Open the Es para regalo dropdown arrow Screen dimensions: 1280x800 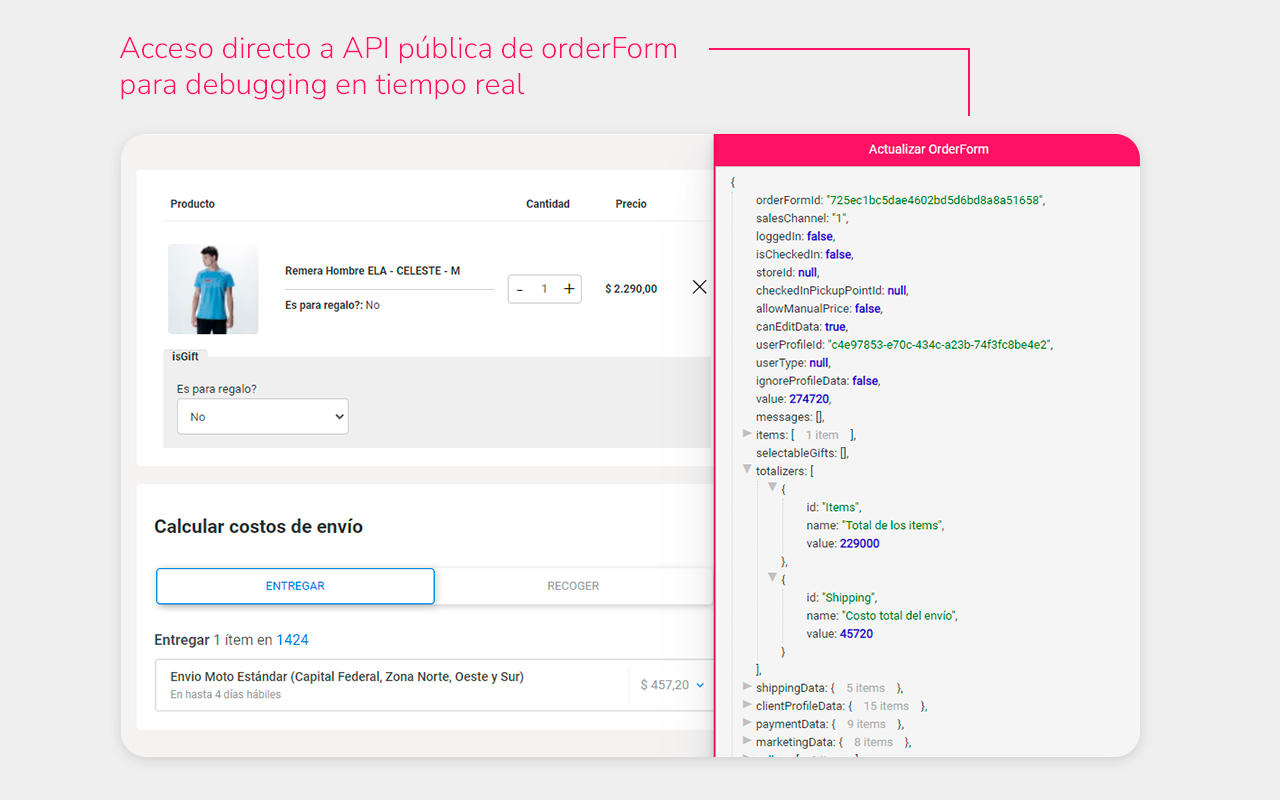point(340,416)
